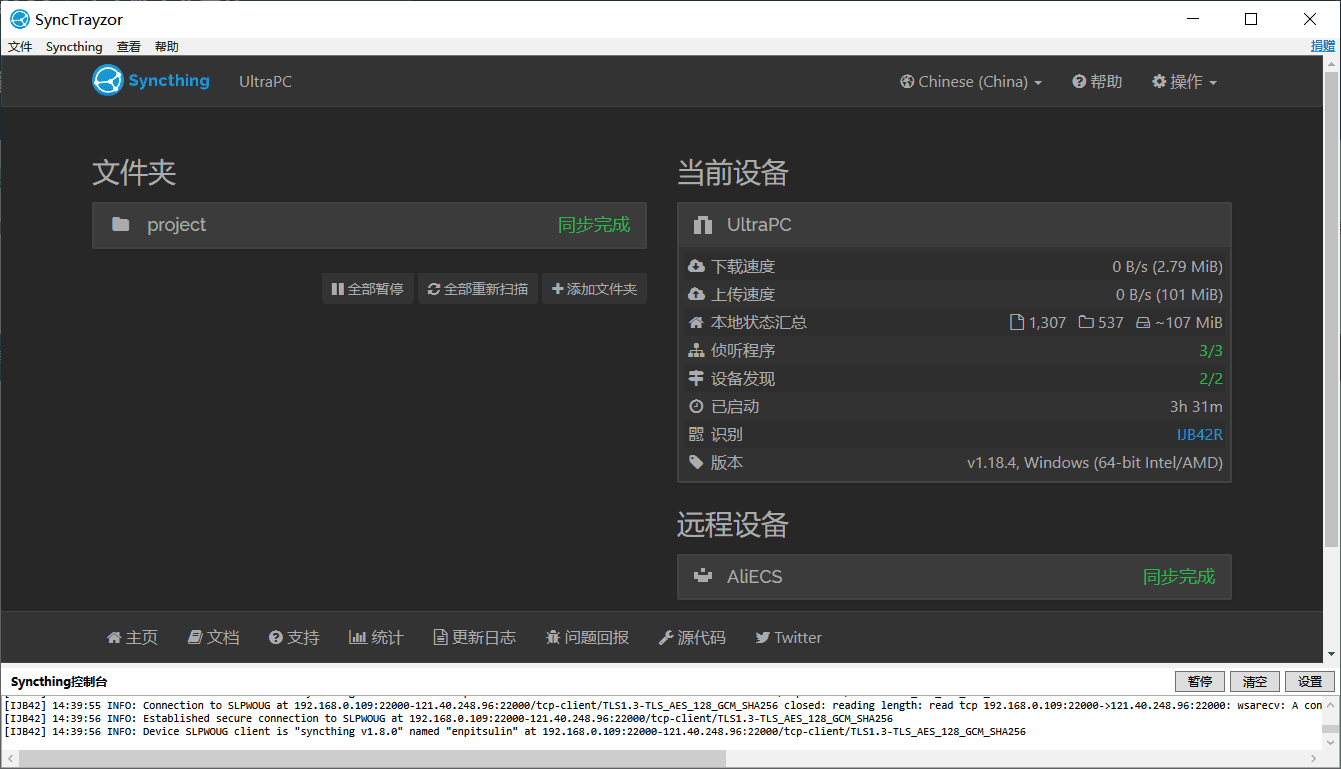Click the clock icon beside 已启动

pyautogui.click(x=697, y=407)
